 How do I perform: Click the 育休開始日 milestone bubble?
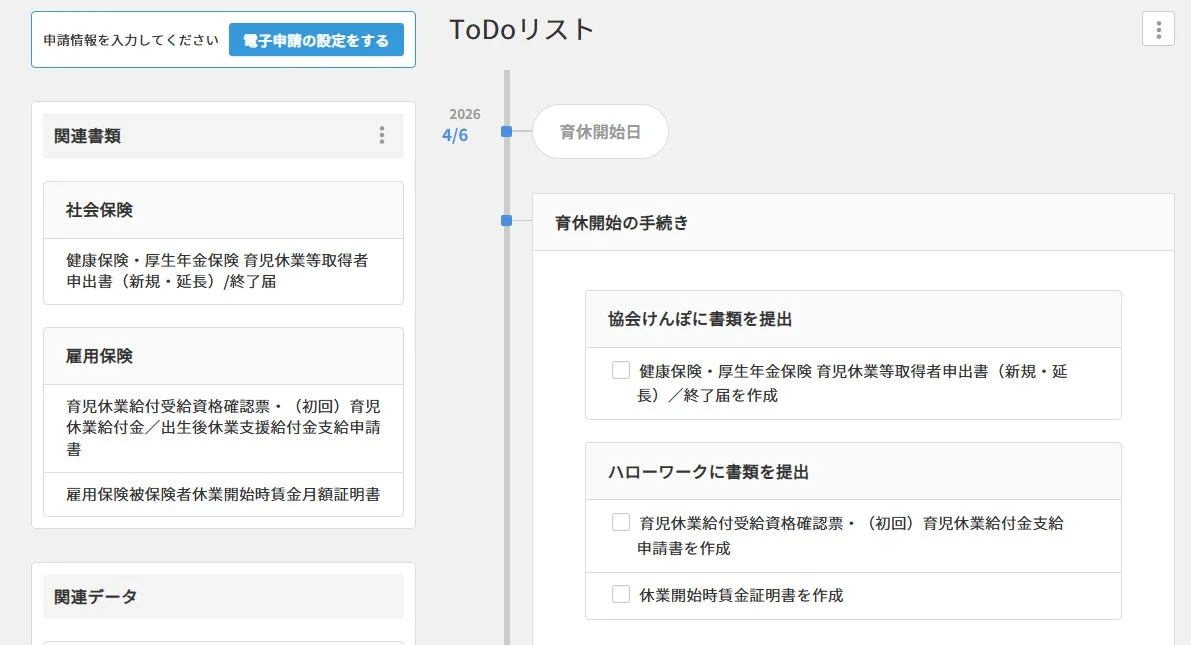600,131
